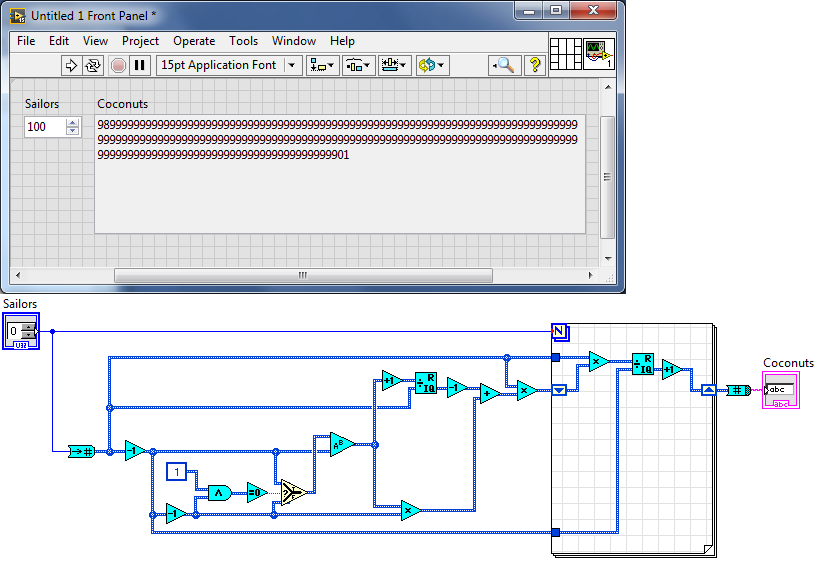Click the horizontal scrollbar thumb
828x581 pixels.
coord(303,275)
